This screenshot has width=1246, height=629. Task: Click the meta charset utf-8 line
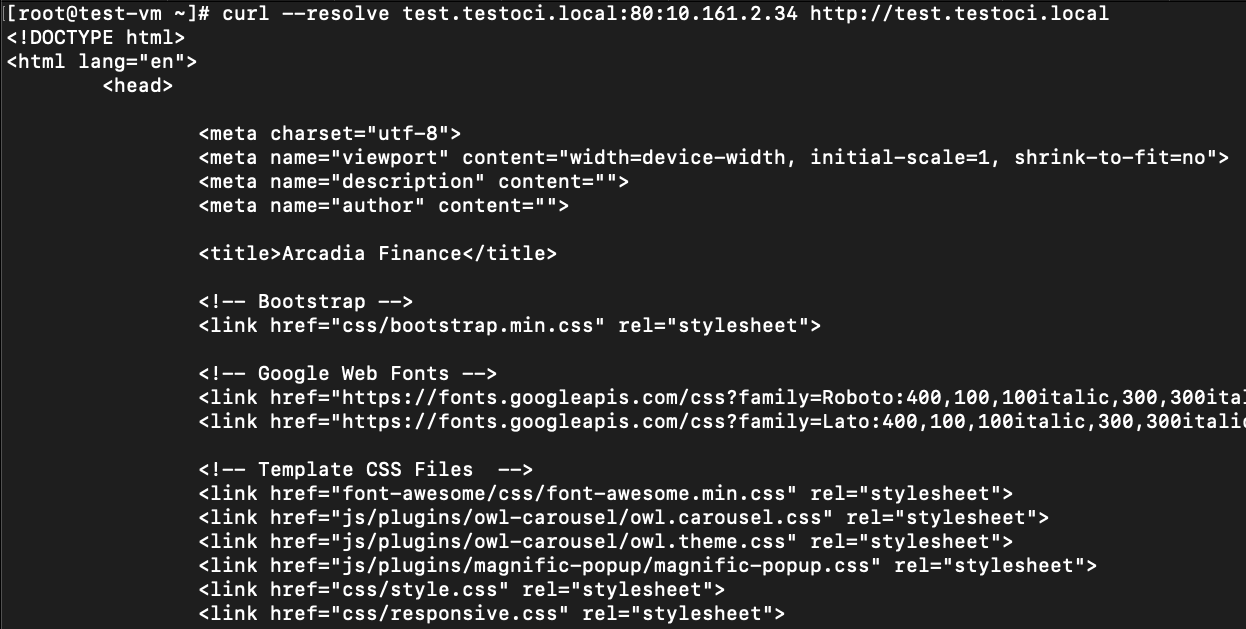[x=330, y=134]
